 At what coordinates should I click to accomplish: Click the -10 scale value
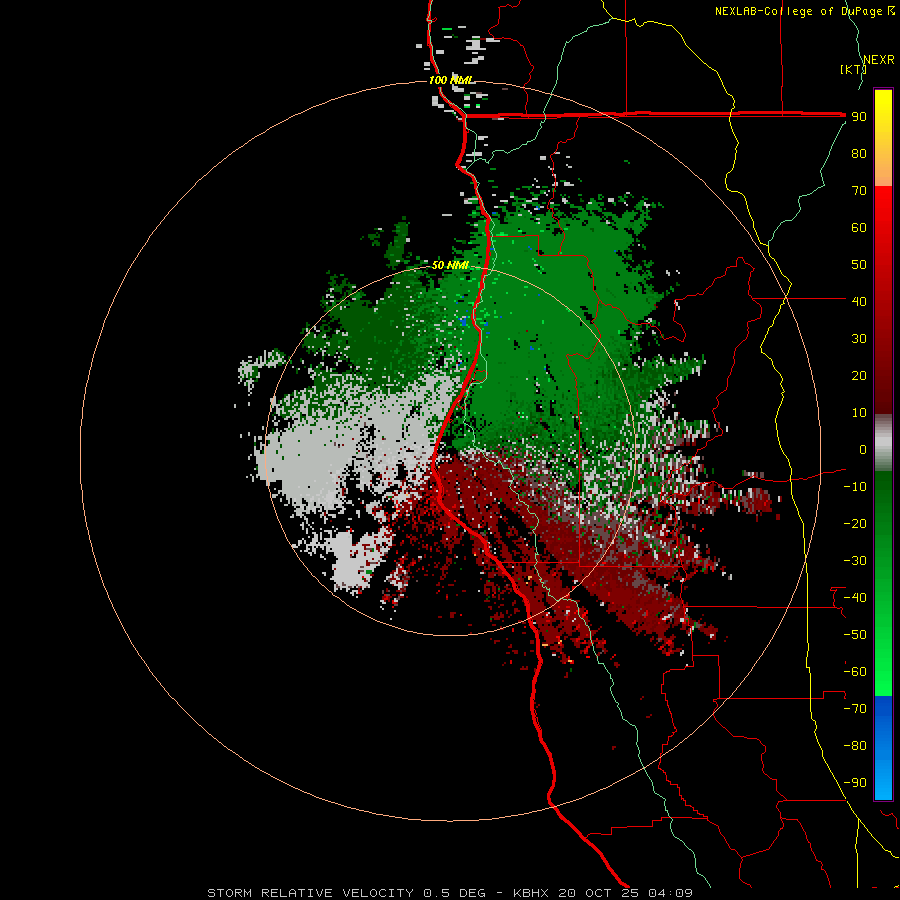coord(855,487)
